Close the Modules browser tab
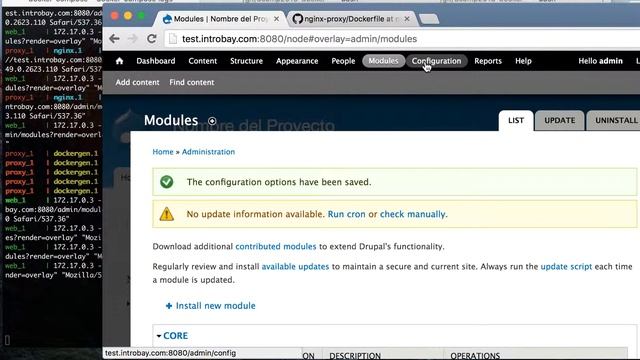Image resolution: width=640 pixels, height=360 pixels. tap(276, 19)
